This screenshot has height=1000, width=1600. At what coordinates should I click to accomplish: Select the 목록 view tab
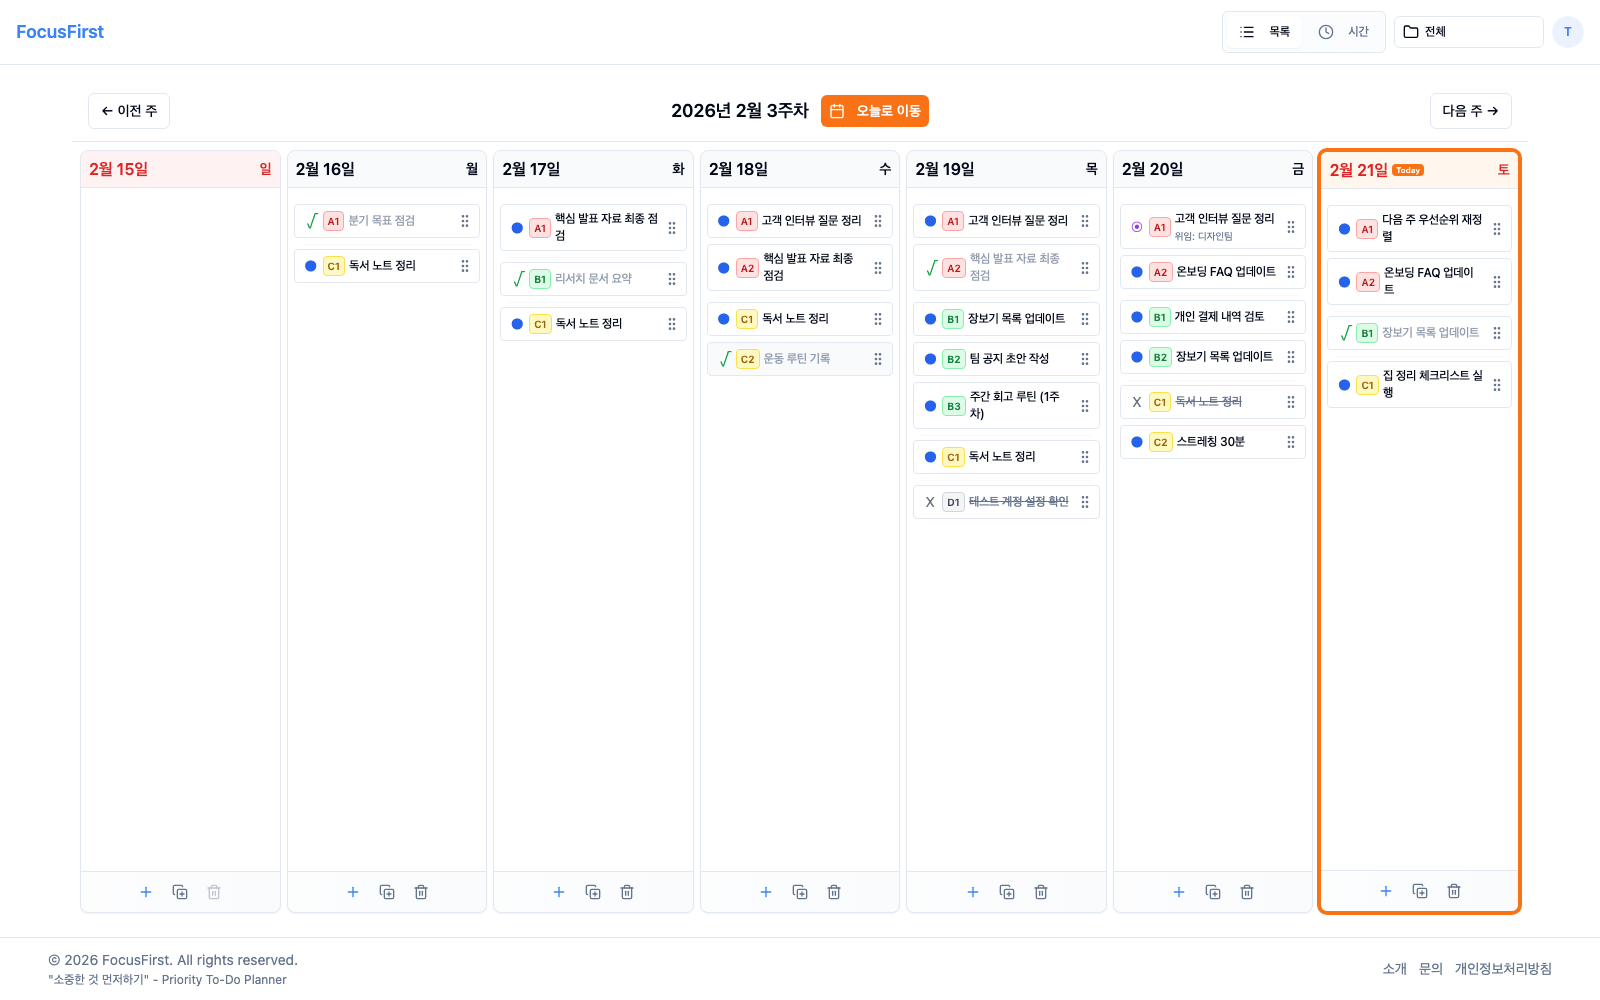1264,31
